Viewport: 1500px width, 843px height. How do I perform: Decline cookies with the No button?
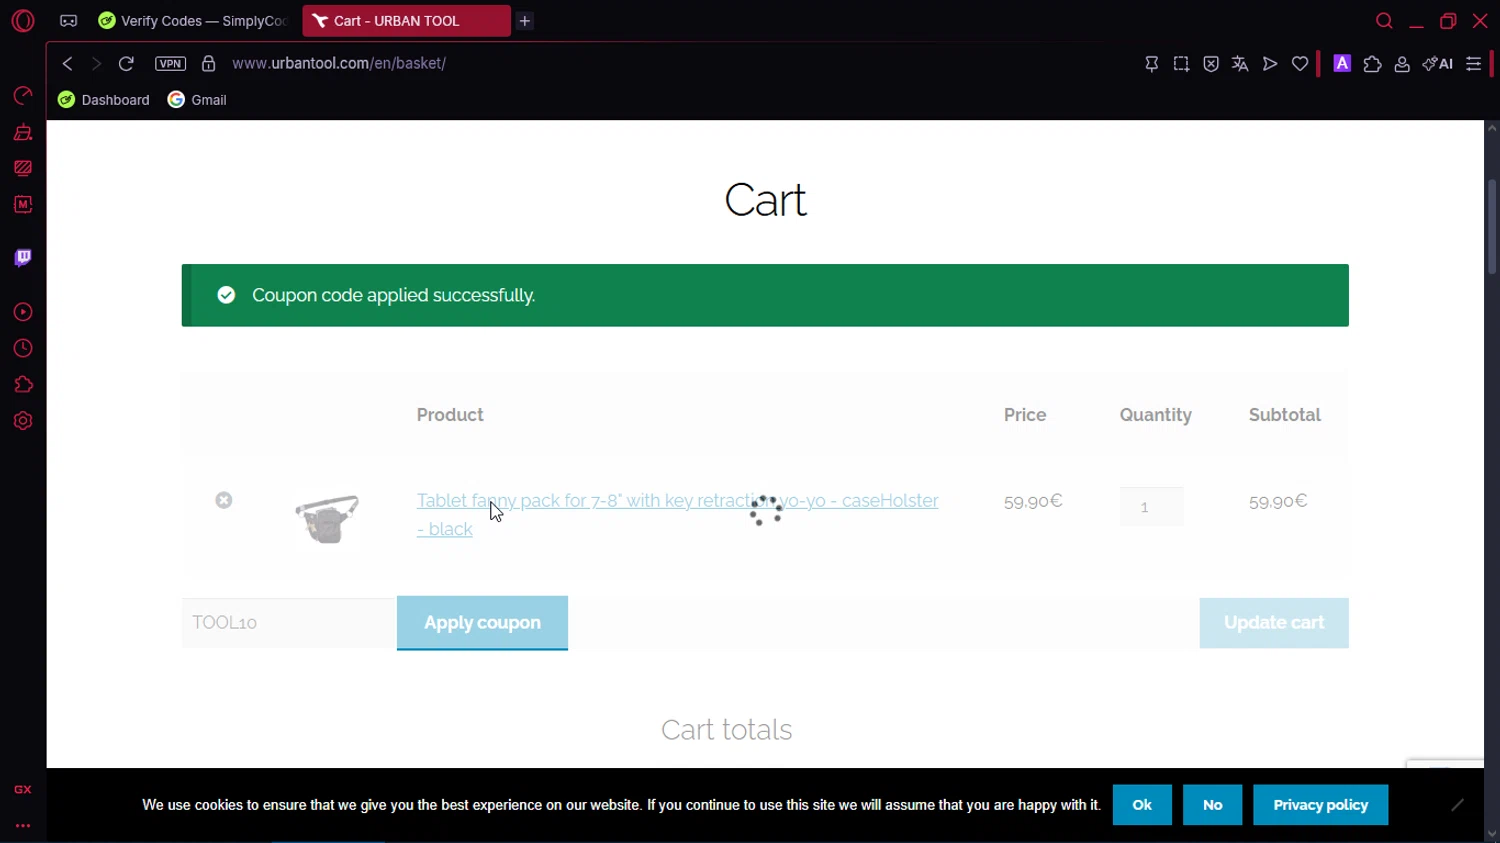(x=1212, y=805)
